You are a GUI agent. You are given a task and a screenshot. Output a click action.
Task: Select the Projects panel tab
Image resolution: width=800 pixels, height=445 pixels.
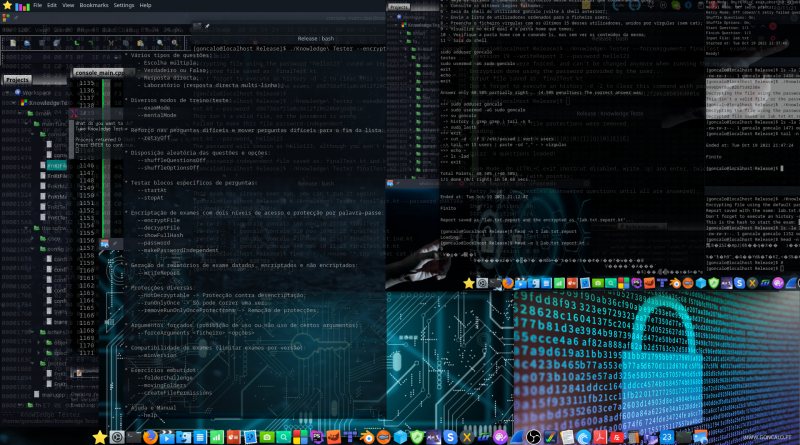pos(17,79)
